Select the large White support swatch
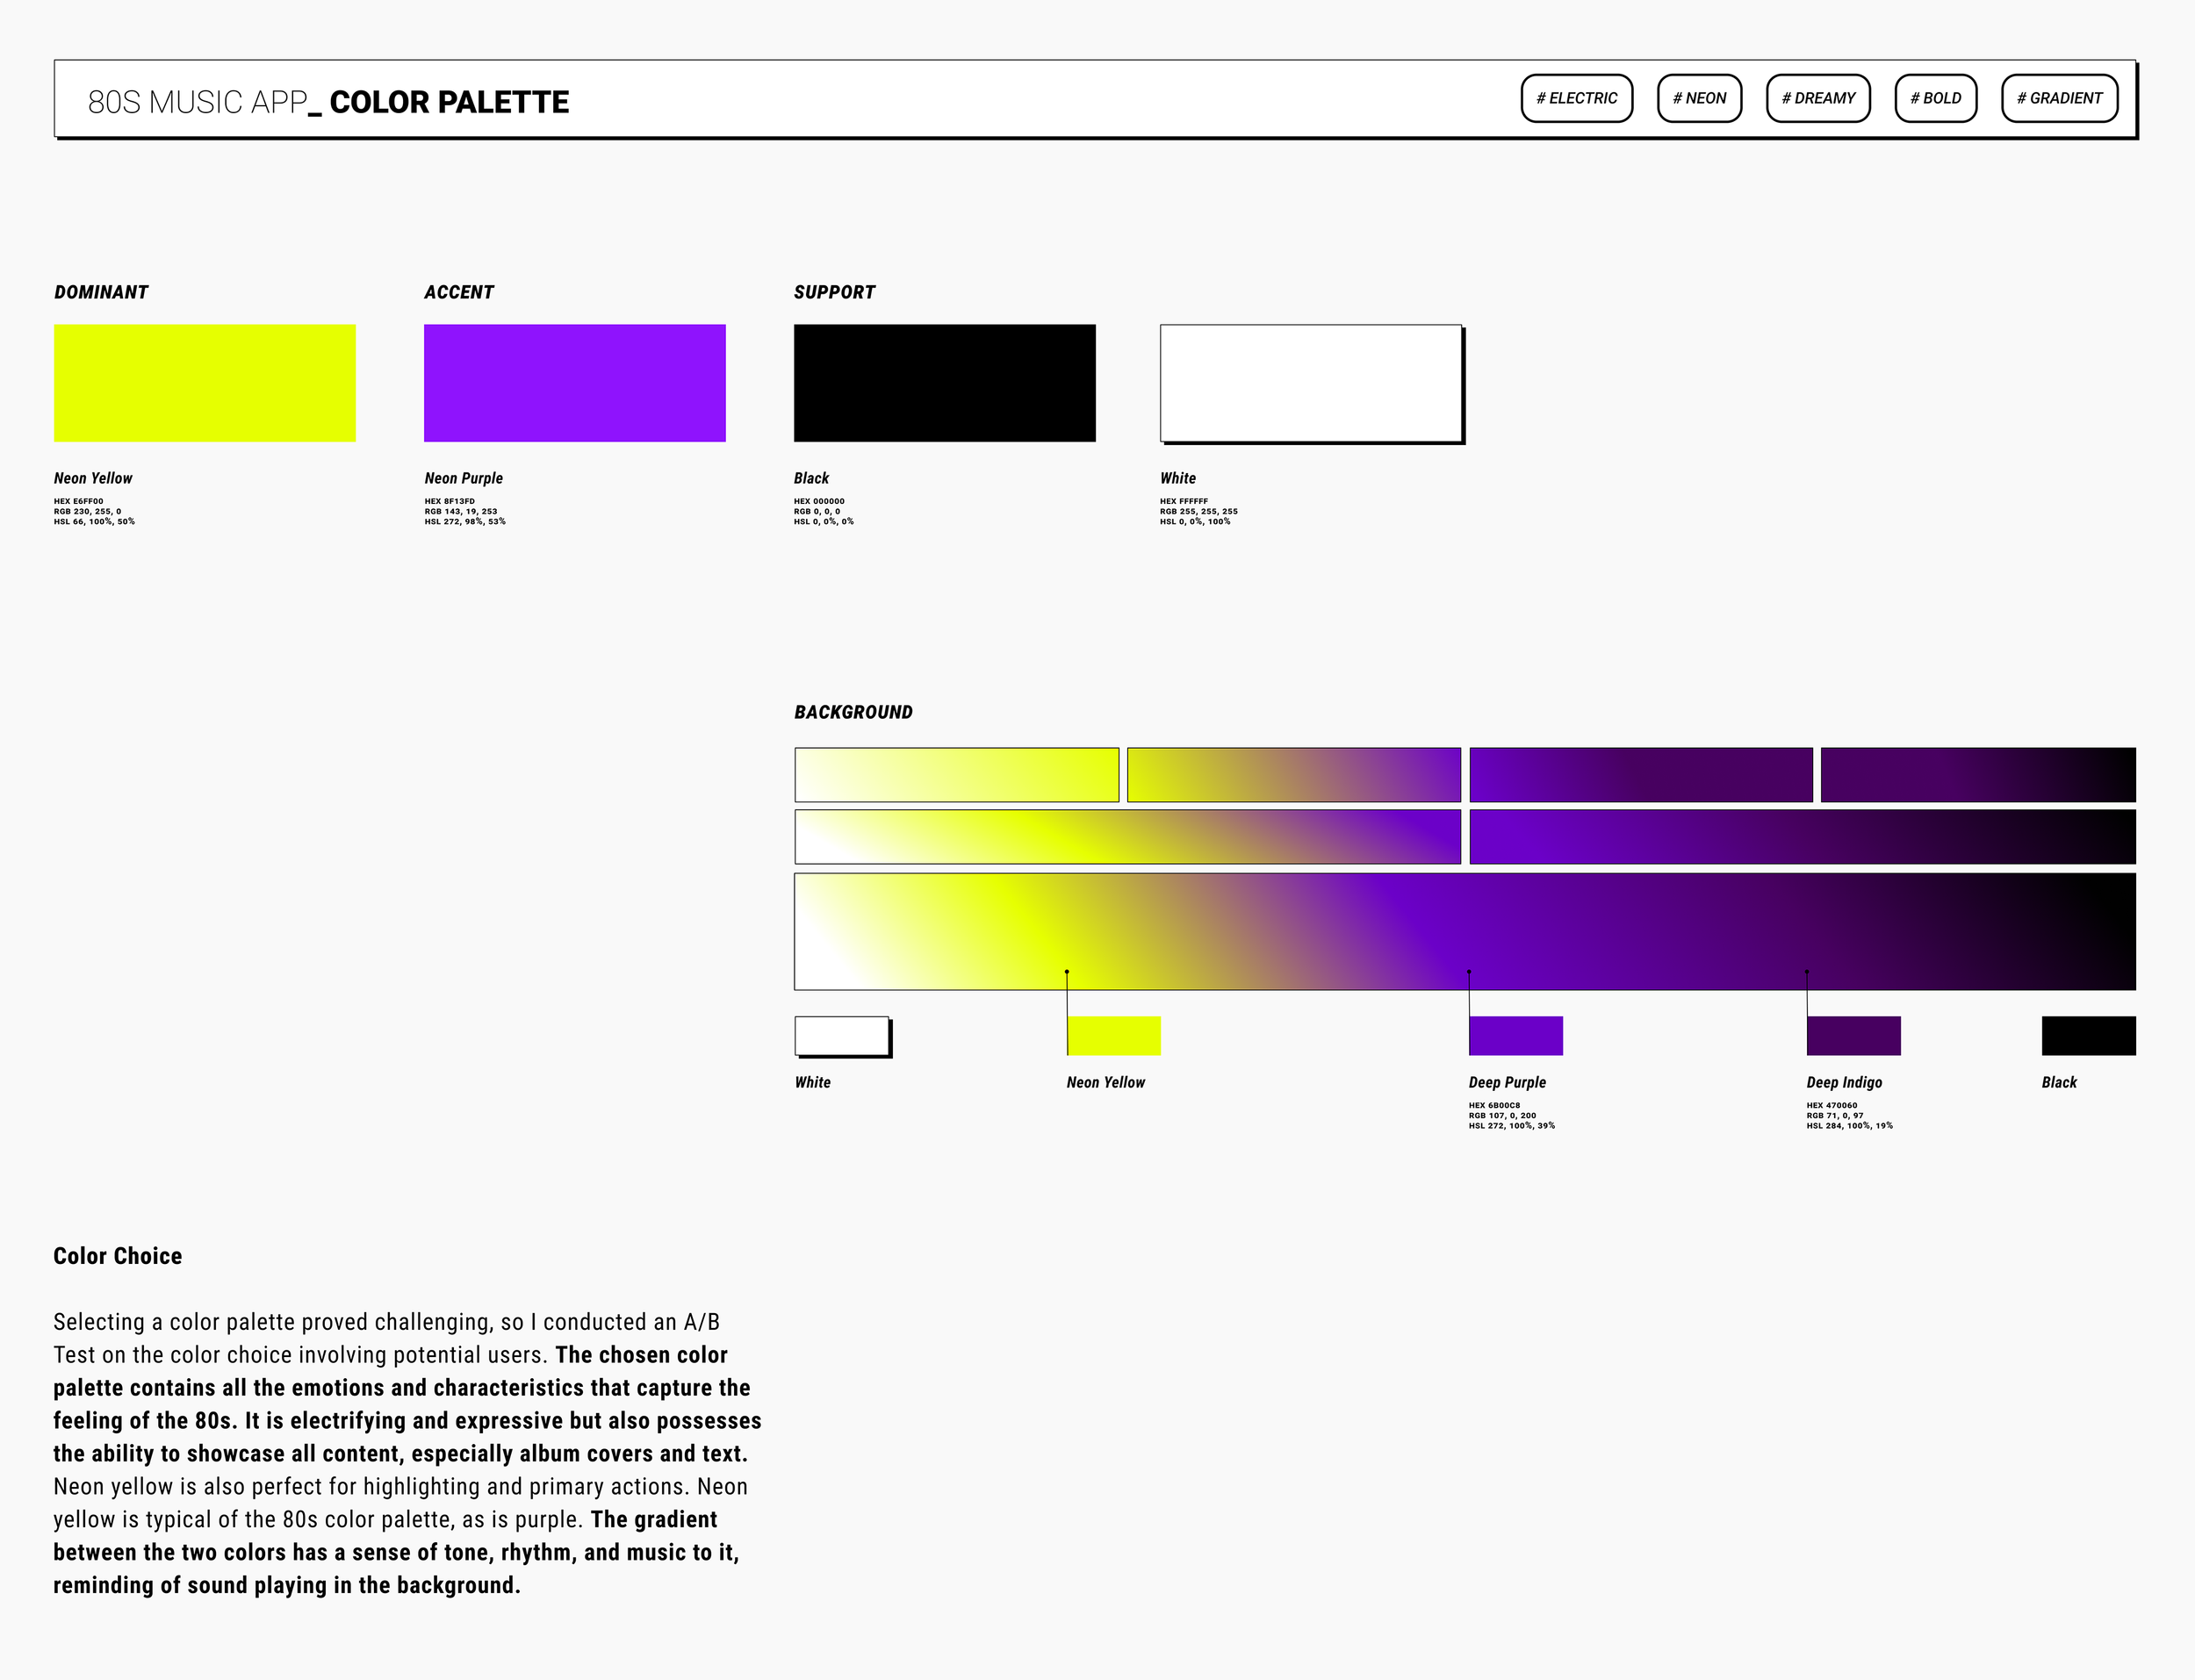 1310,382
